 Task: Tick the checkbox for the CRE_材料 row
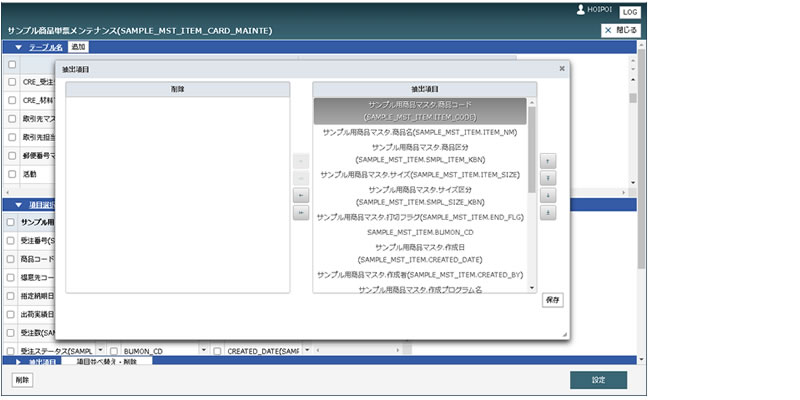coord(12,100)
